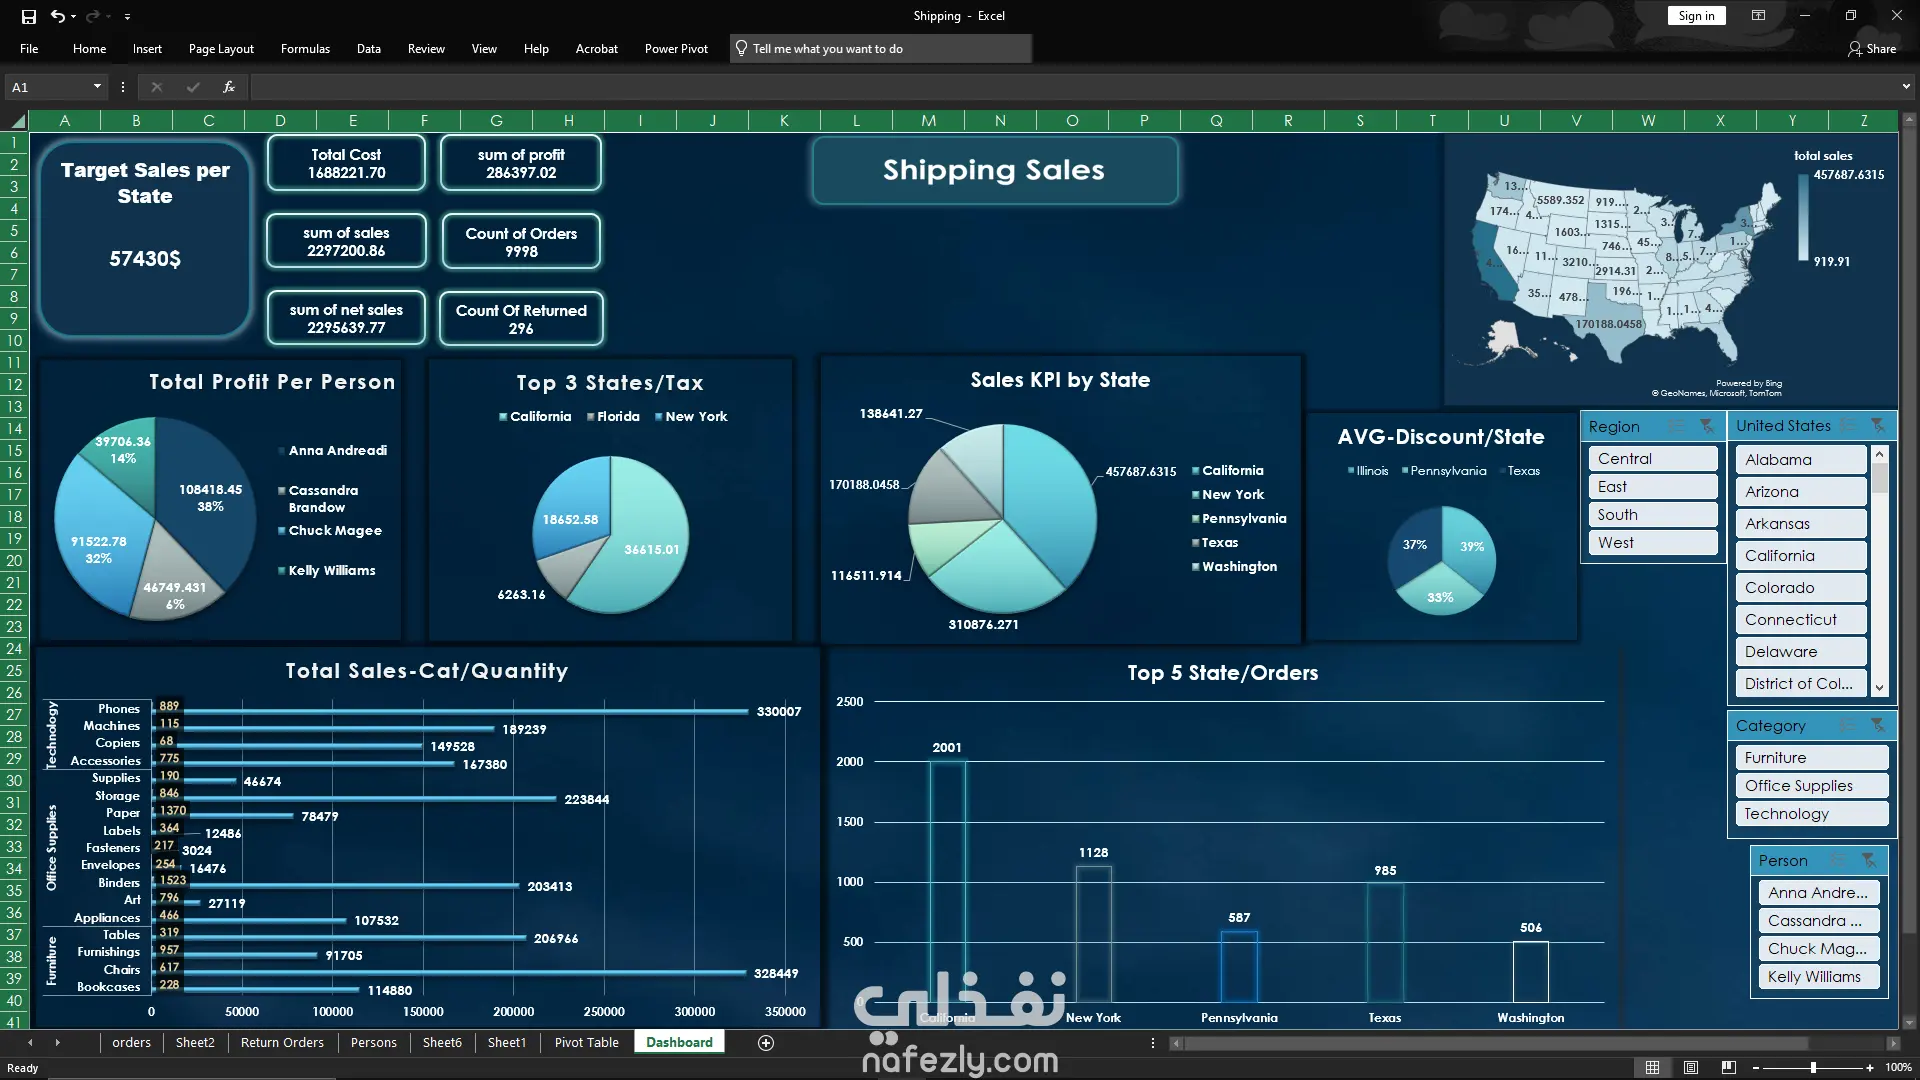This screenshot has height=1080, width=1920.
Task: Click the zoom slider handle
Action: click(x=1813, y=1068)
